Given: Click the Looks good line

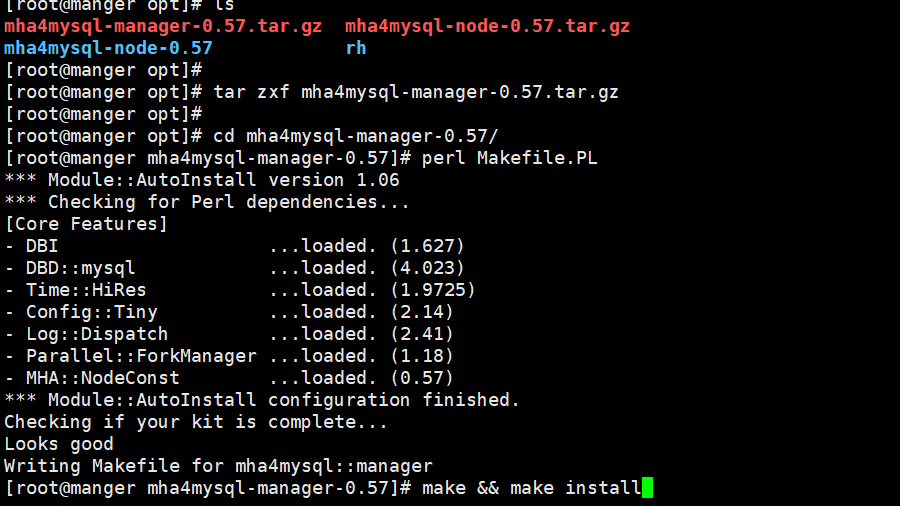Looking at the screenshot, I should click(x=59, y=444).
